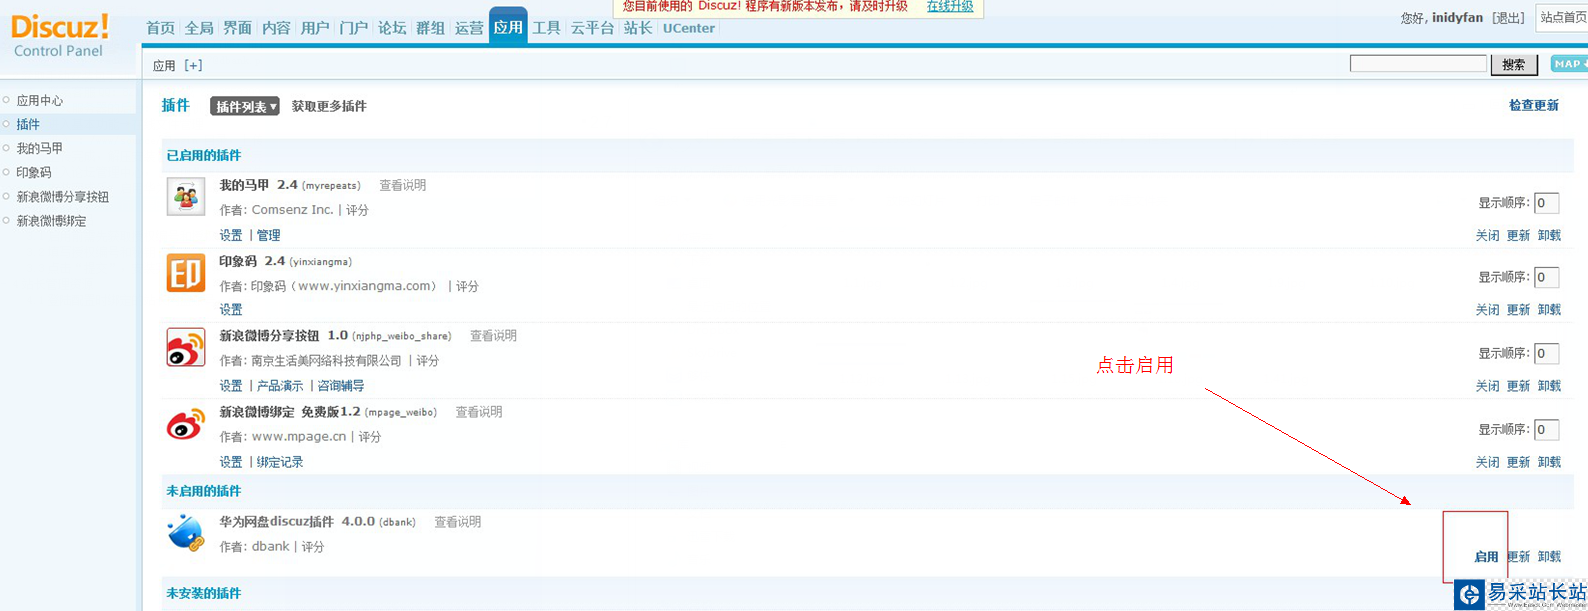
Task: Click 更新 for 新浪微博分享按钮 plugin
Action: (1518, 386)
